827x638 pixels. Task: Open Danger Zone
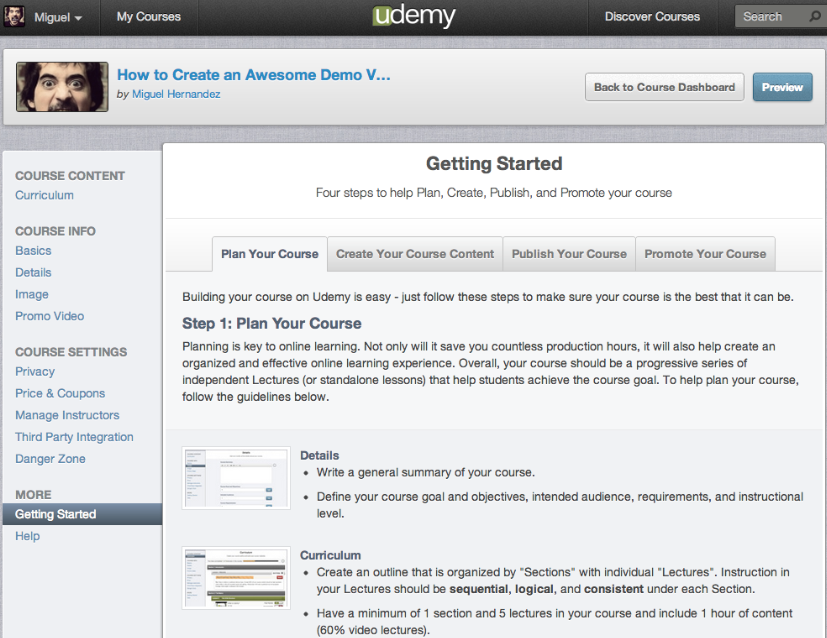(50, 459)
